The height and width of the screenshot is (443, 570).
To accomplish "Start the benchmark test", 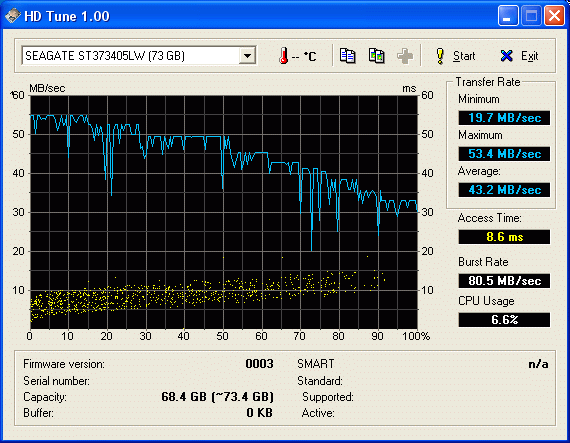I will coord(455,56).
